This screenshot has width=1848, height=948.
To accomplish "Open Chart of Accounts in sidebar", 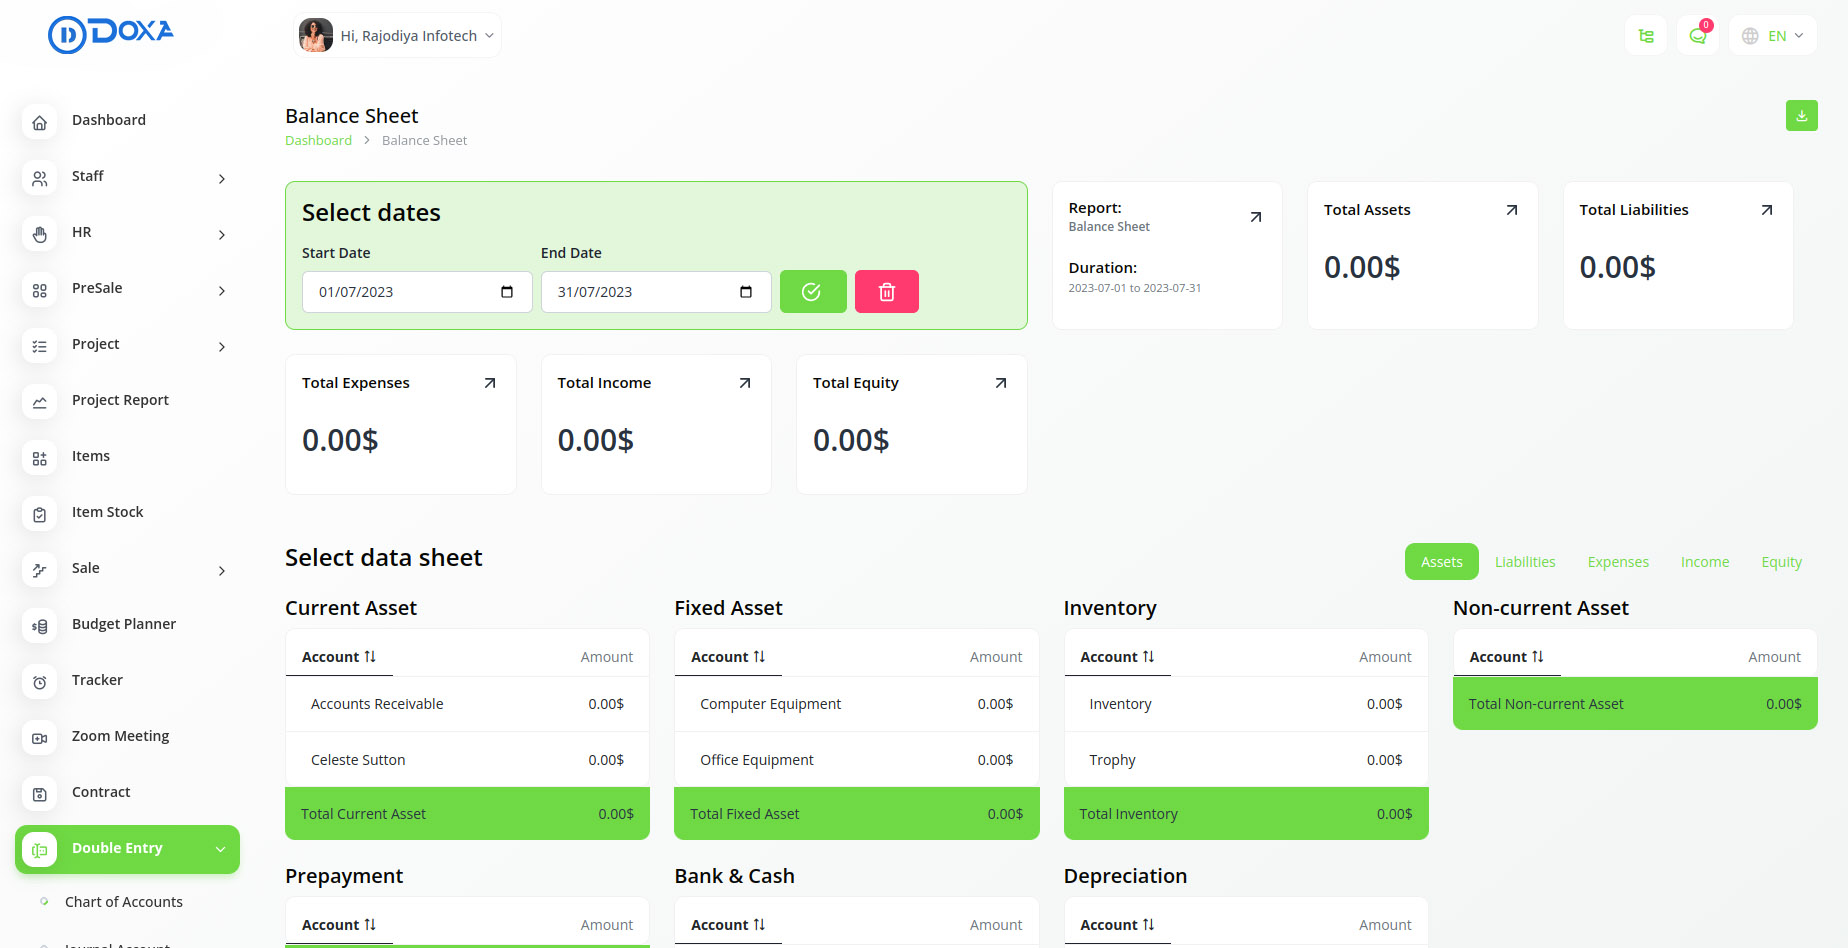I will (x=124, y=902).
